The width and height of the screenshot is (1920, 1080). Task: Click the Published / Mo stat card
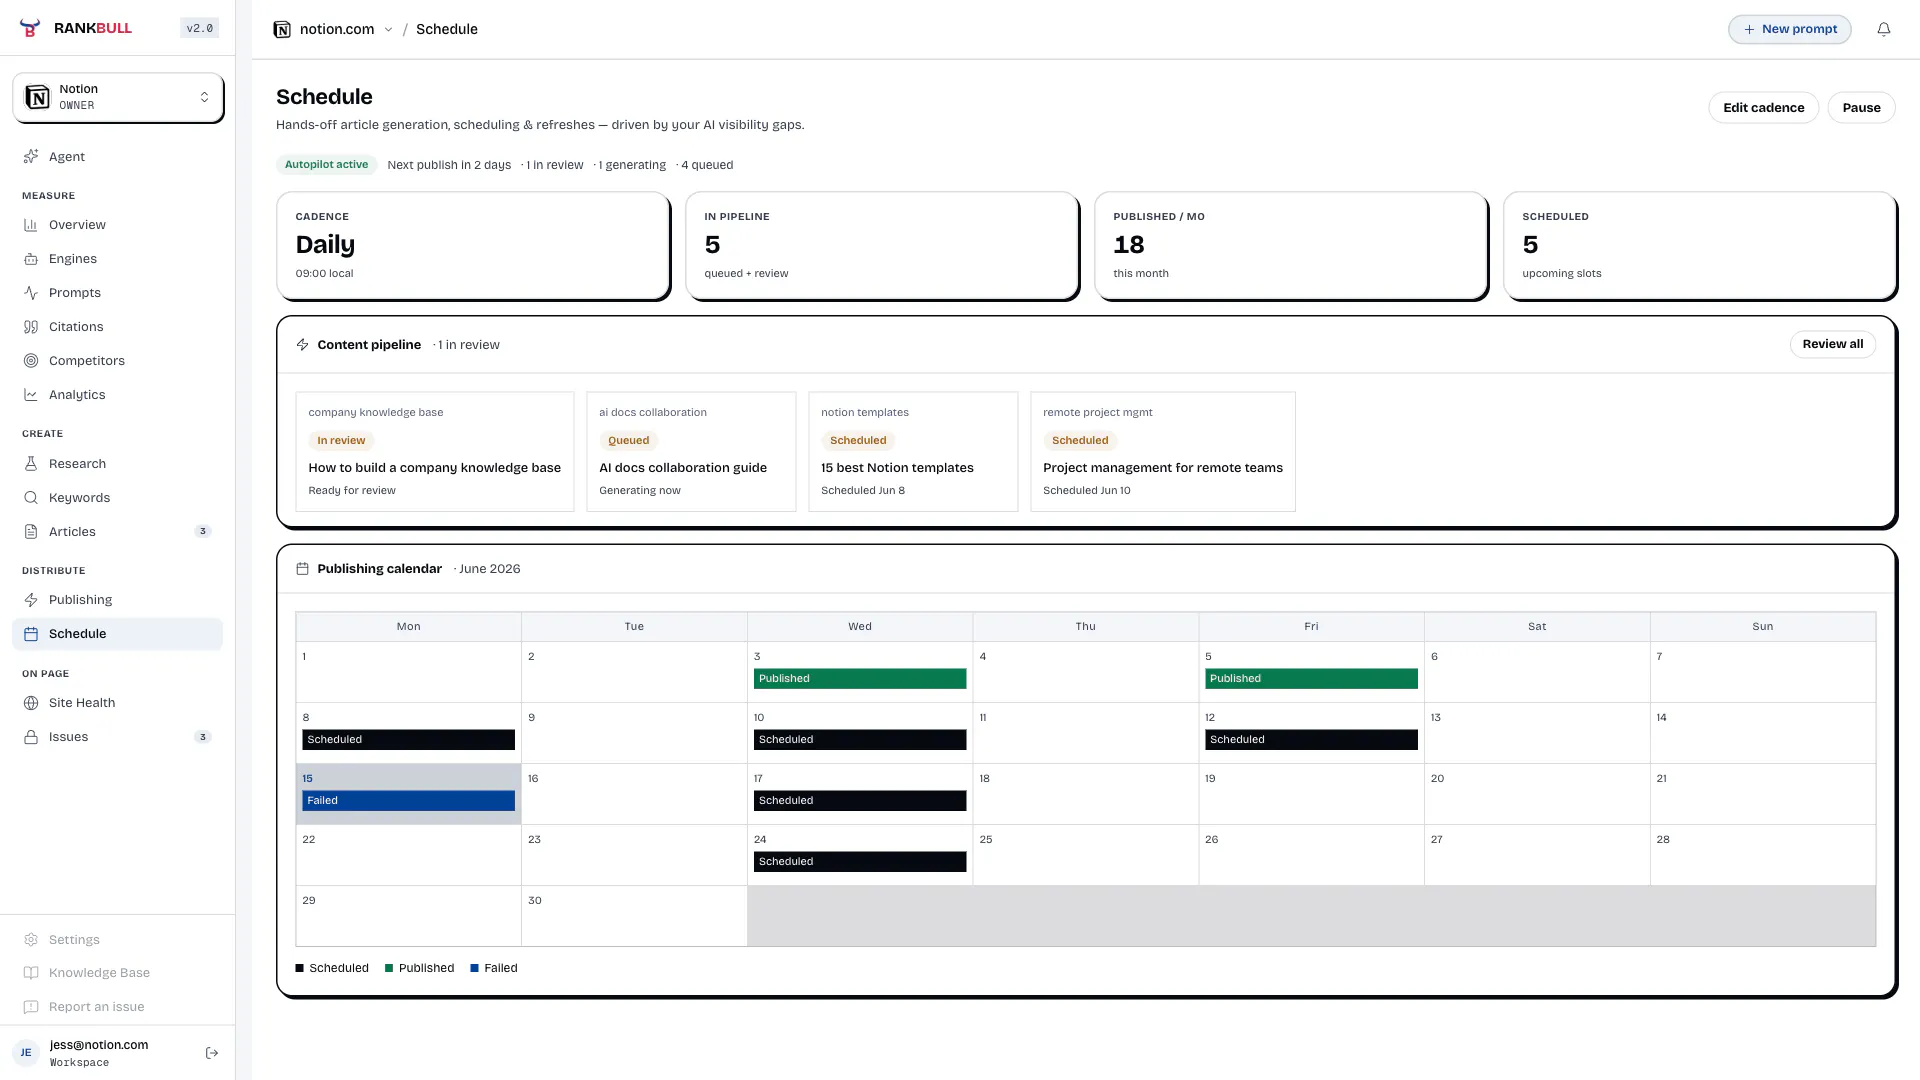pos(1291,246)
